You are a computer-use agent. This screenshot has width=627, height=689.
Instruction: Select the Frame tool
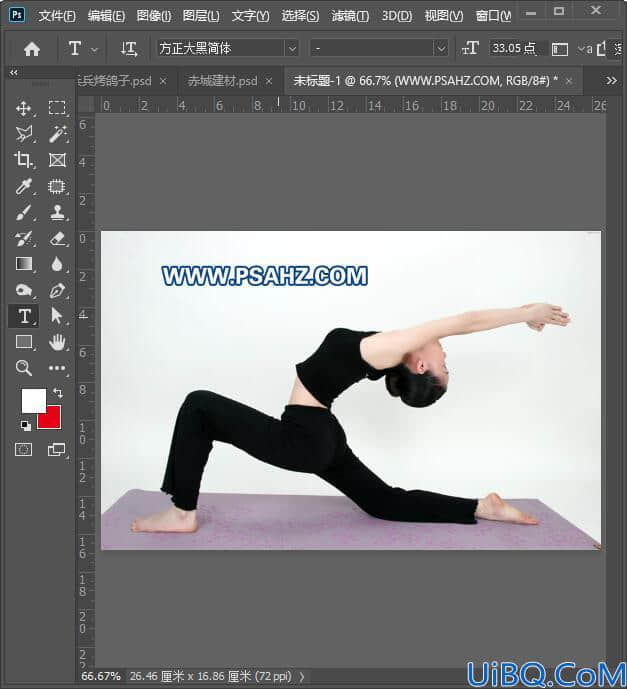(57, 160)
